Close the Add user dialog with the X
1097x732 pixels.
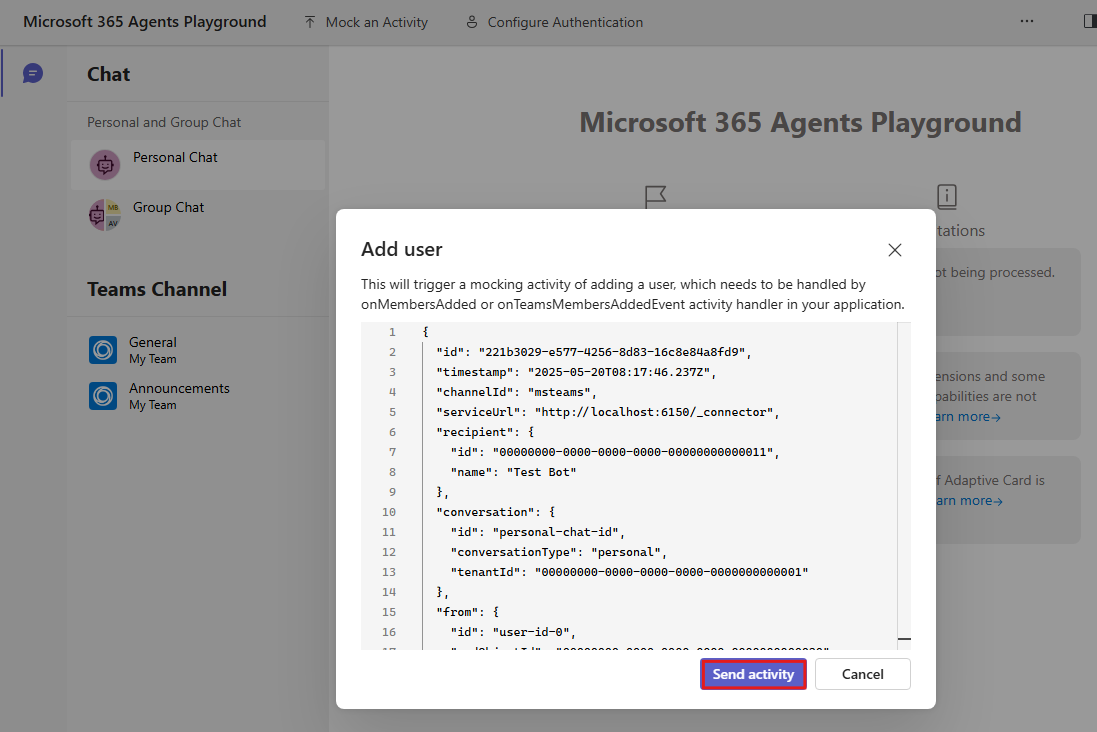pos(894,250)
